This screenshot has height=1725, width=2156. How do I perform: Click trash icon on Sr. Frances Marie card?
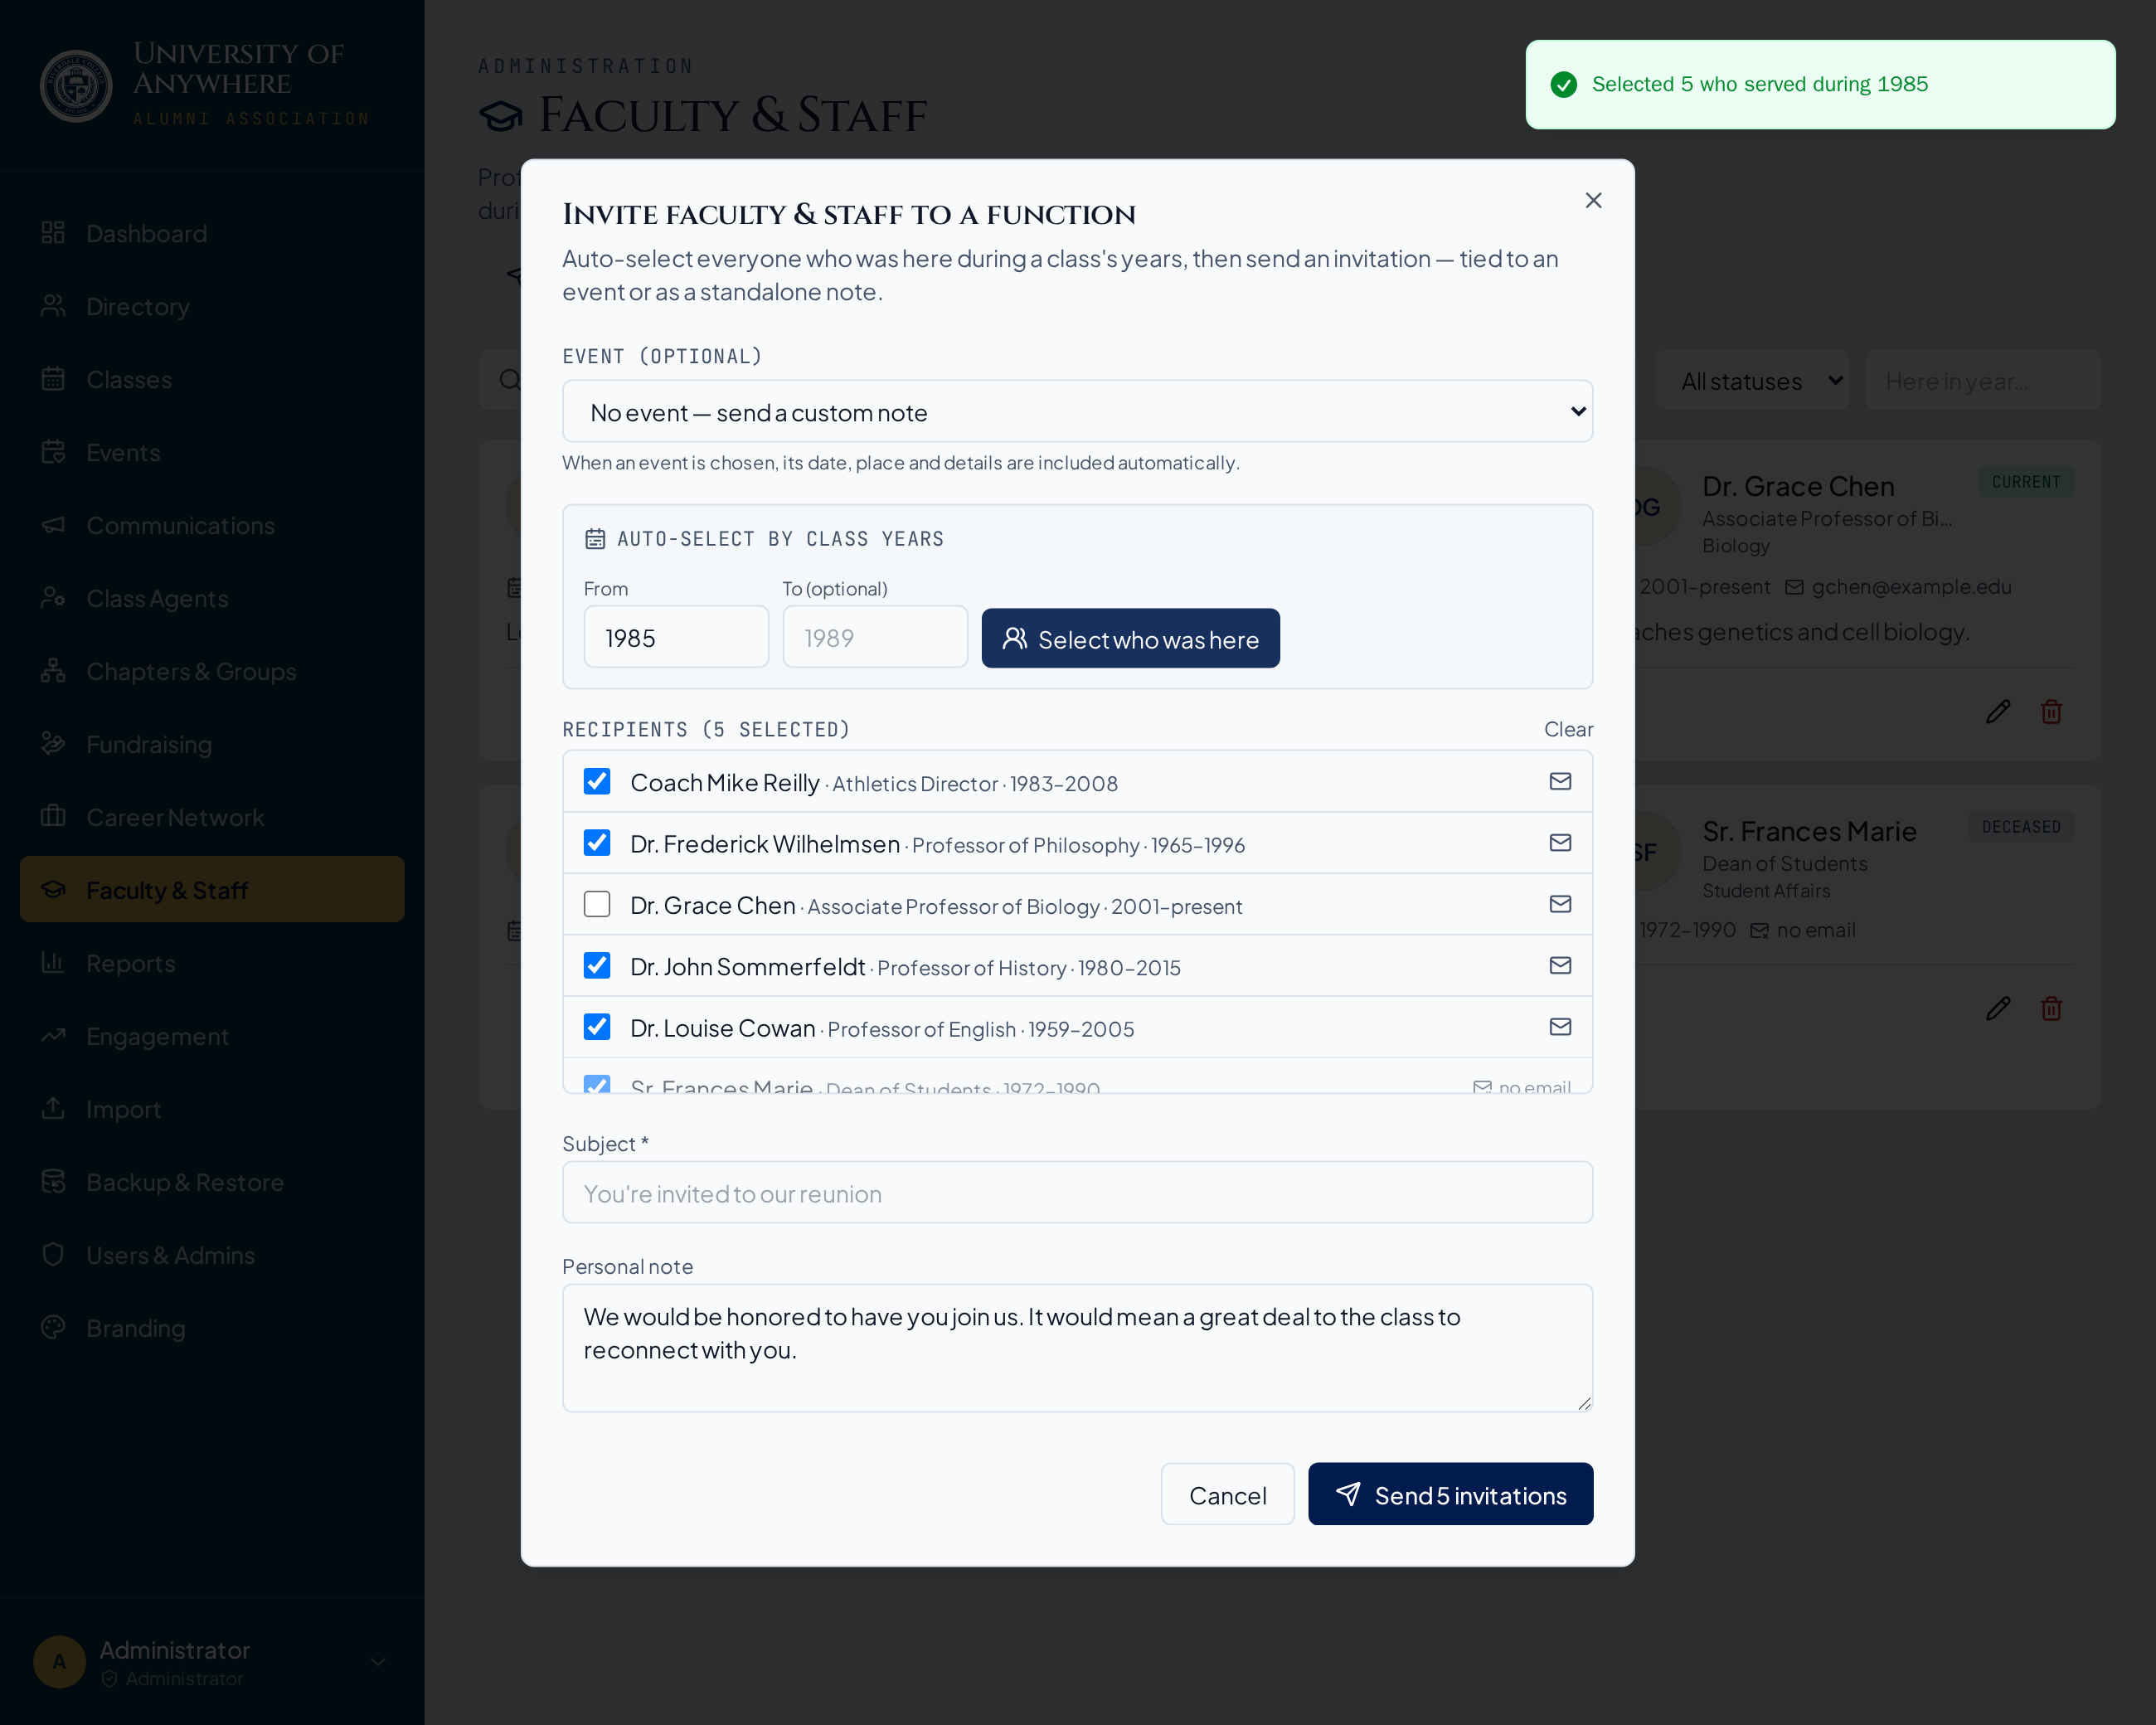pos(2051,1008)
